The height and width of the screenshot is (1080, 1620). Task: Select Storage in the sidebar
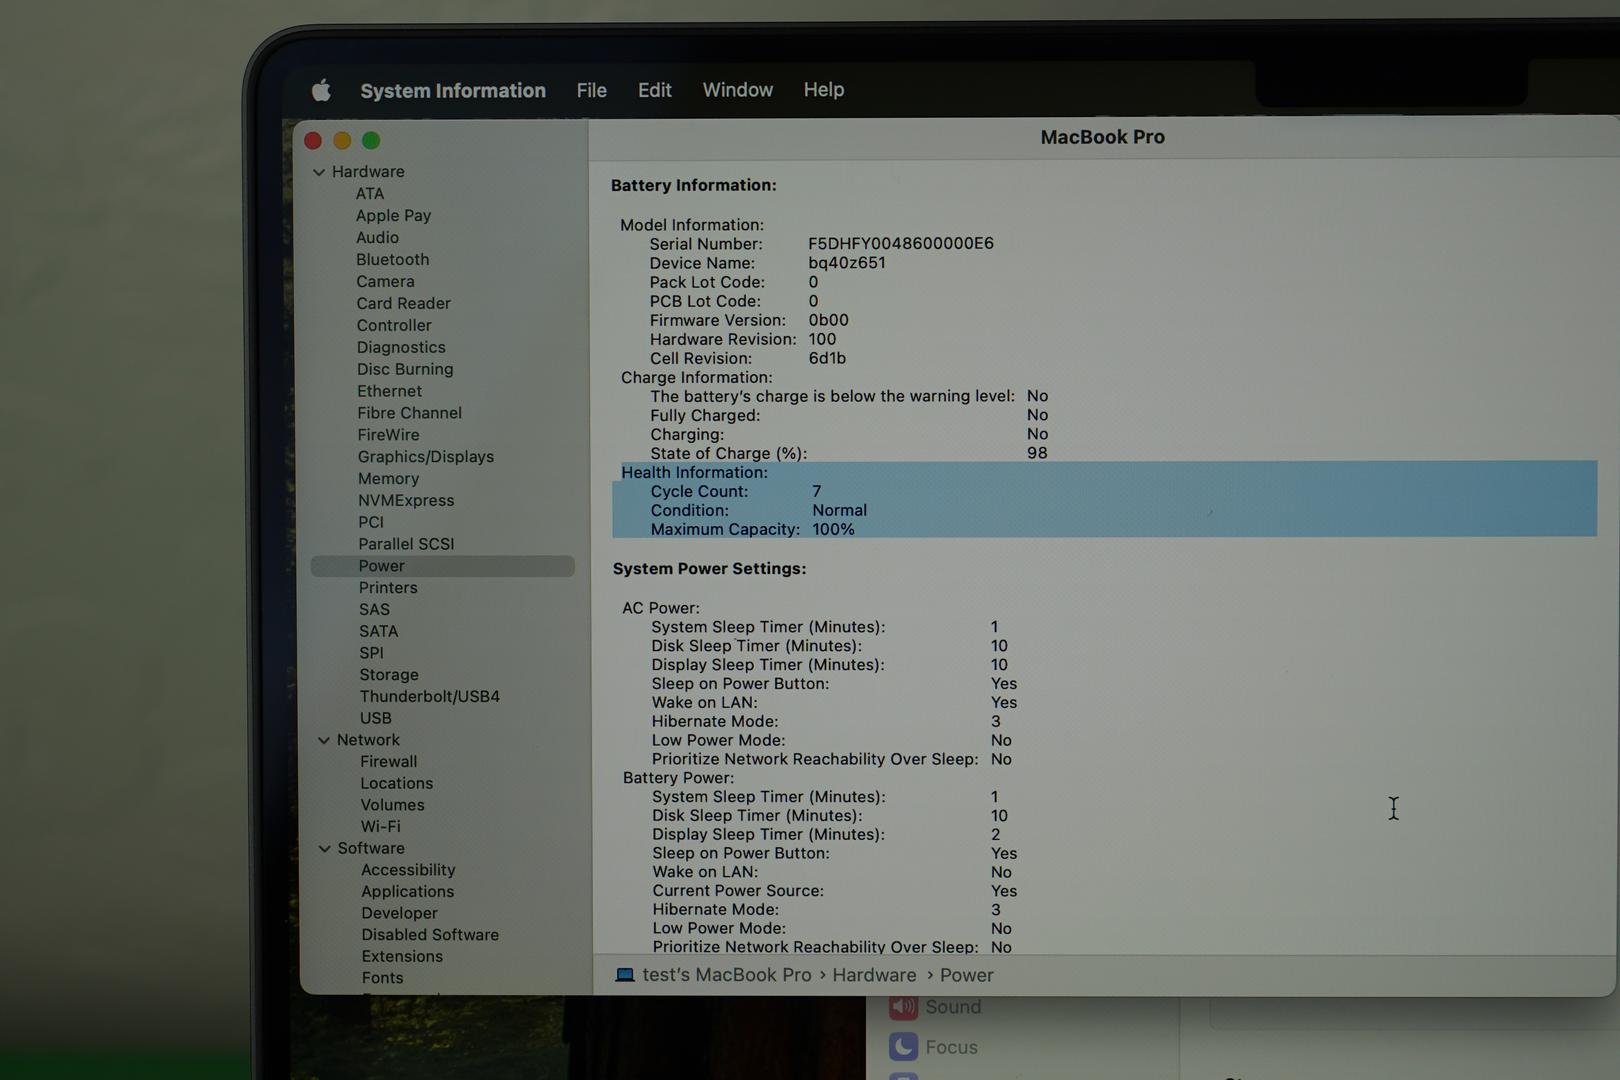[x=388, y=675]
